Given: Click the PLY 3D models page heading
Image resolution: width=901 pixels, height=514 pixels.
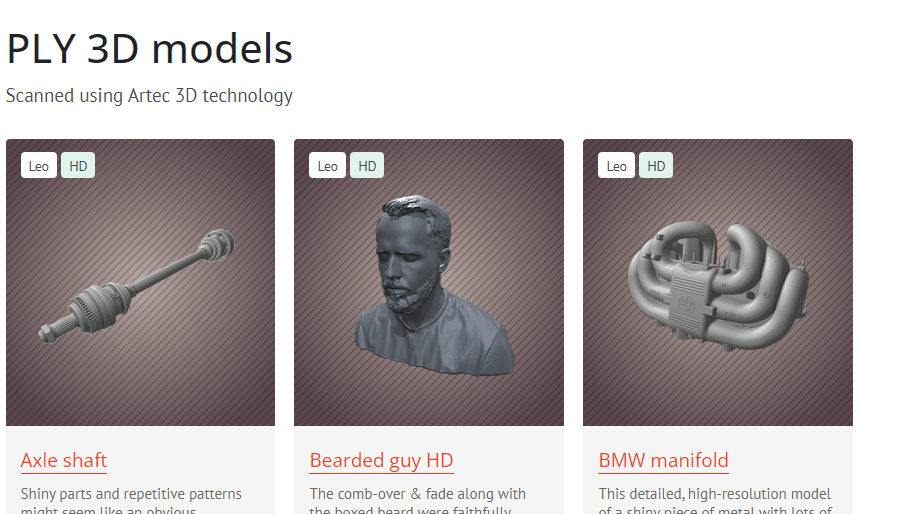Looking at the screenshot, I should point(149,49).
